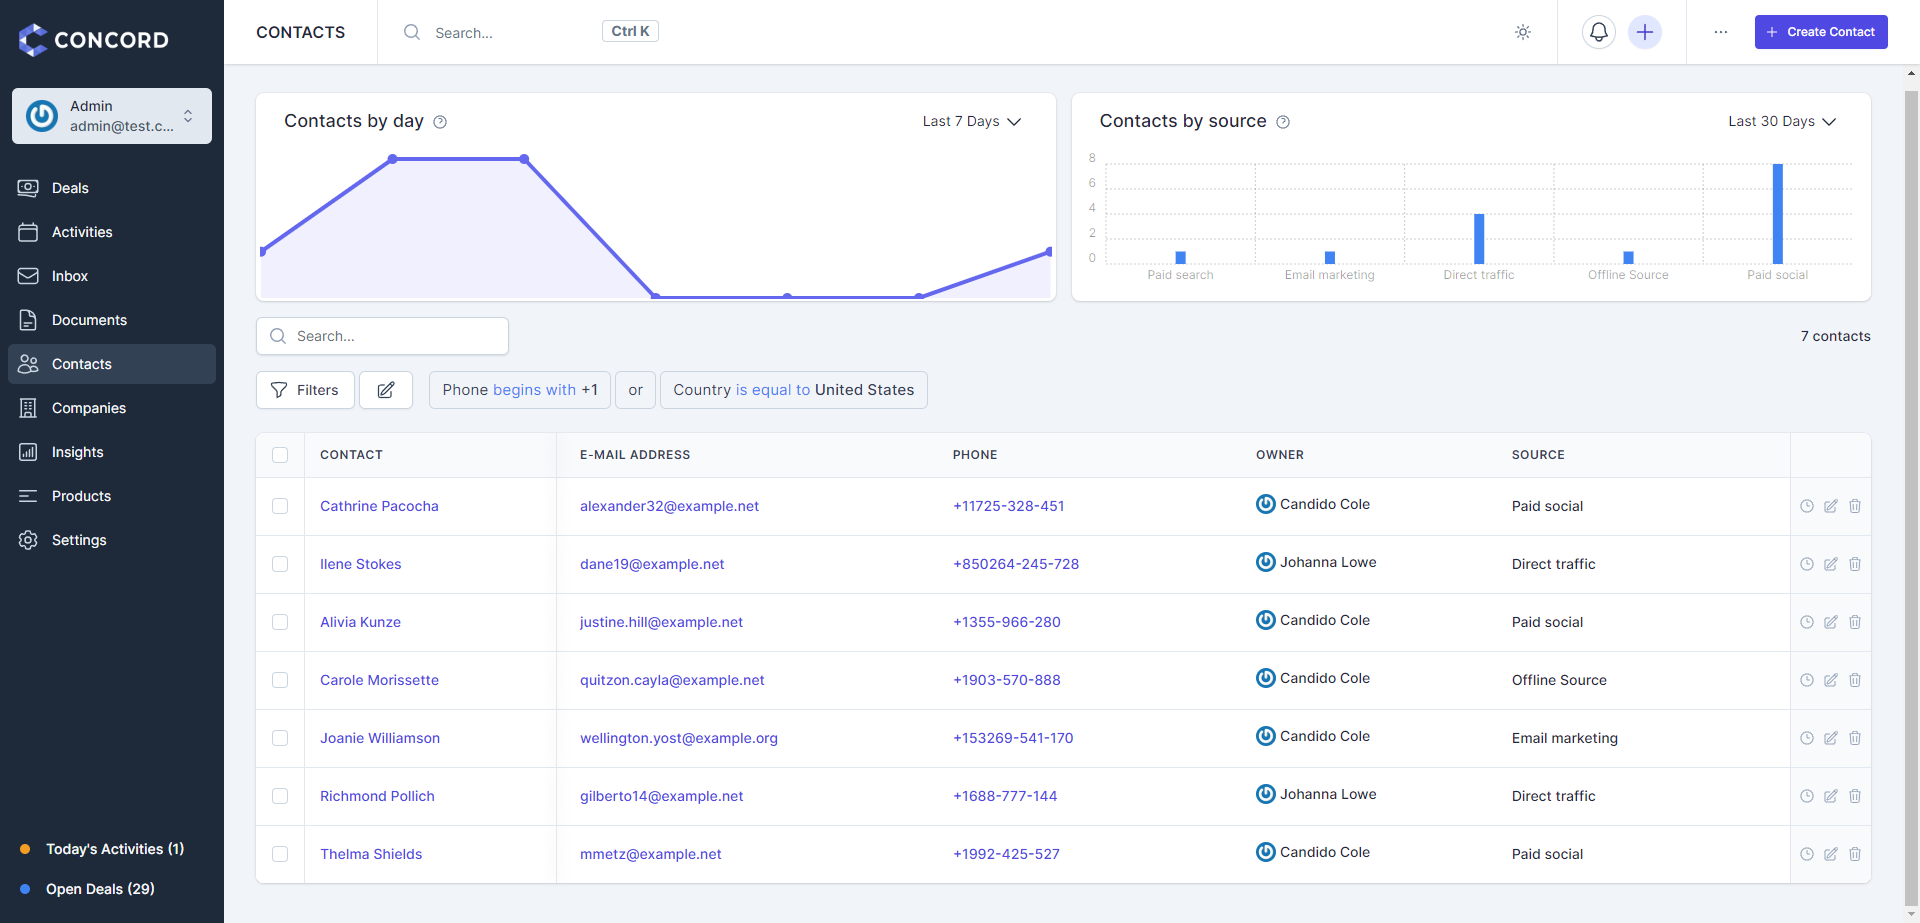Toggle dark mode with the sun icon
1920x923 pixels.
(1523, 32)
